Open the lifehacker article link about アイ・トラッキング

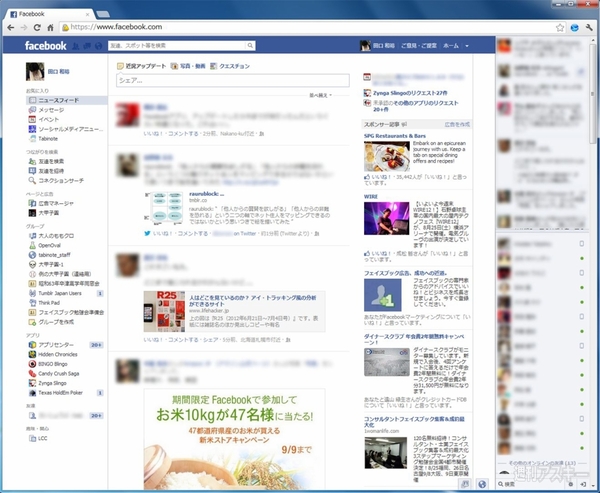click(253, 300)
